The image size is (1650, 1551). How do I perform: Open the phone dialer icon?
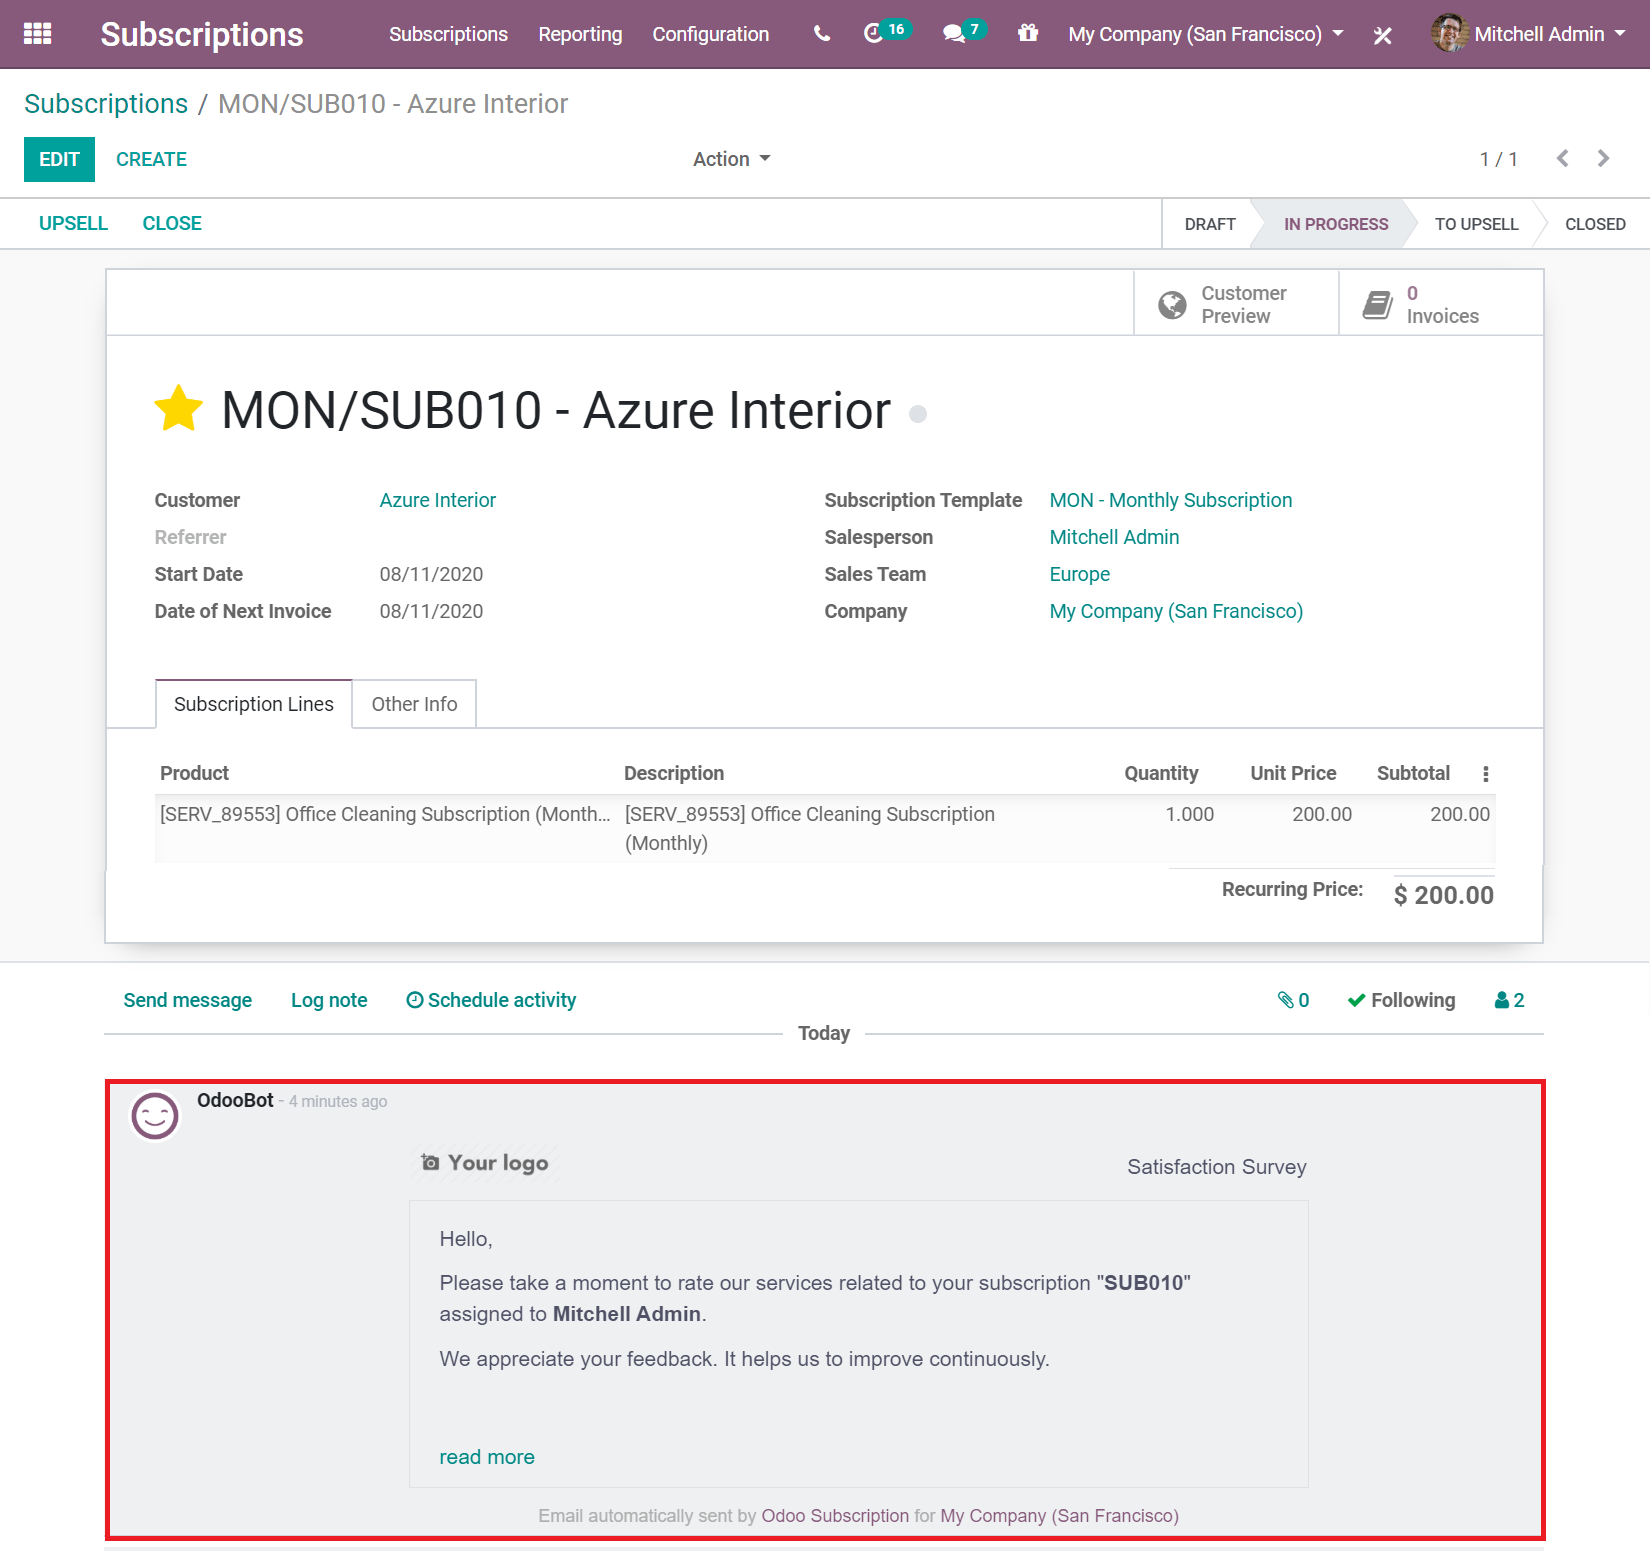point(820,33)
